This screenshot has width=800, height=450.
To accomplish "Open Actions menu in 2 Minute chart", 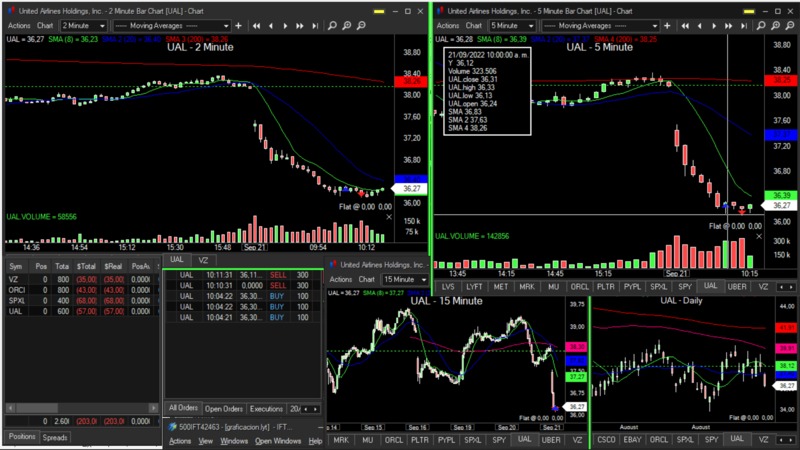I will (18, 25).
